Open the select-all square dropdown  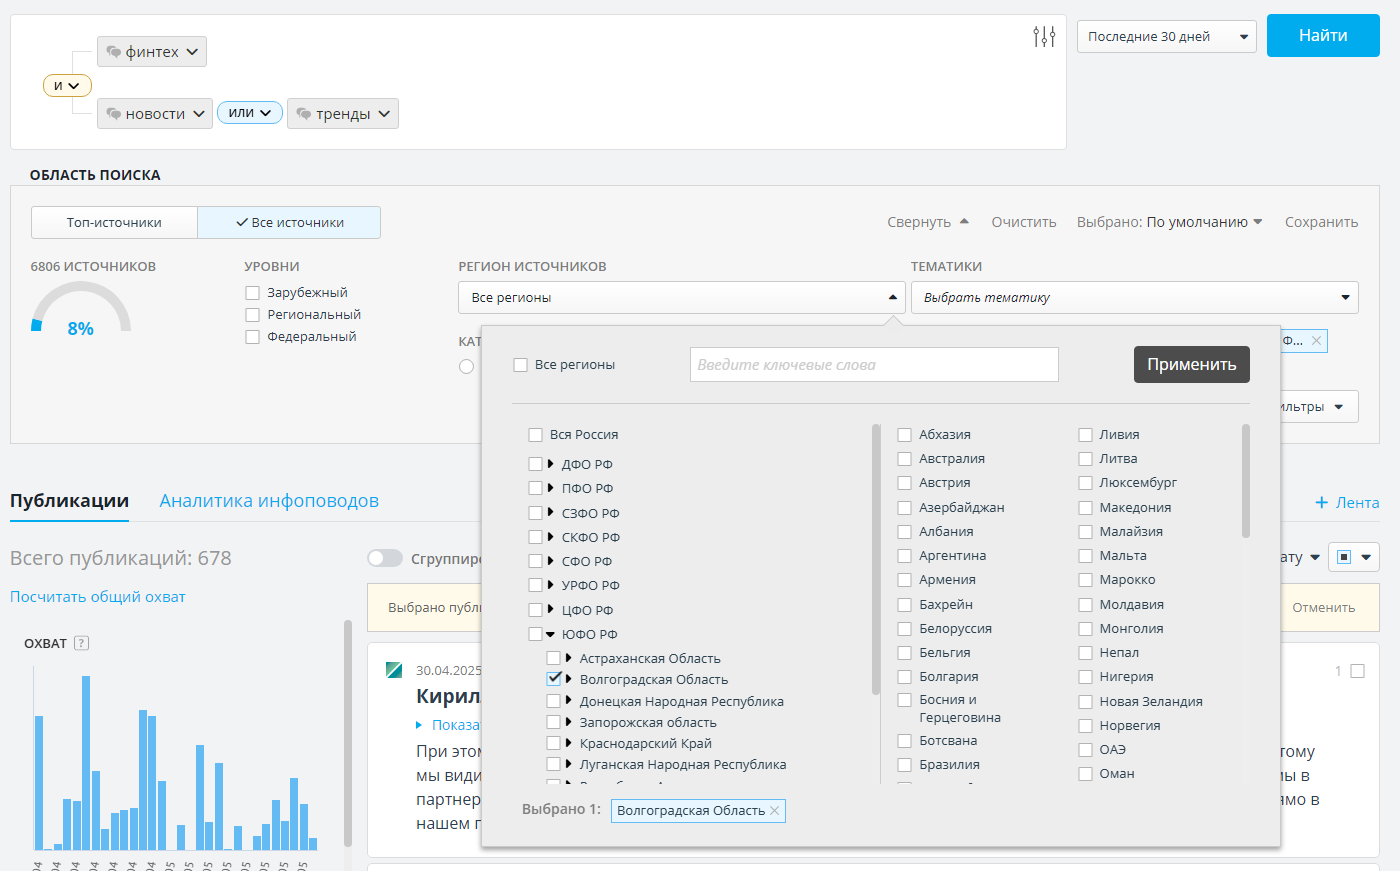click(1354, 557)
